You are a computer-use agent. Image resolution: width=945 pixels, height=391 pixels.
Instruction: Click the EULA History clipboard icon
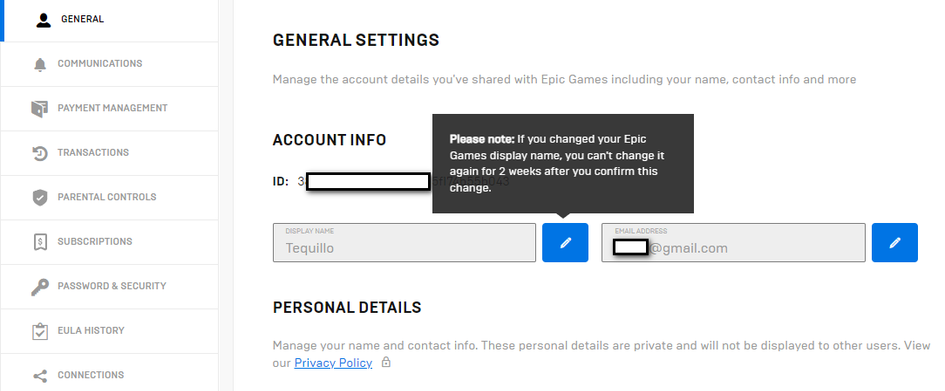tap(40, 331)
